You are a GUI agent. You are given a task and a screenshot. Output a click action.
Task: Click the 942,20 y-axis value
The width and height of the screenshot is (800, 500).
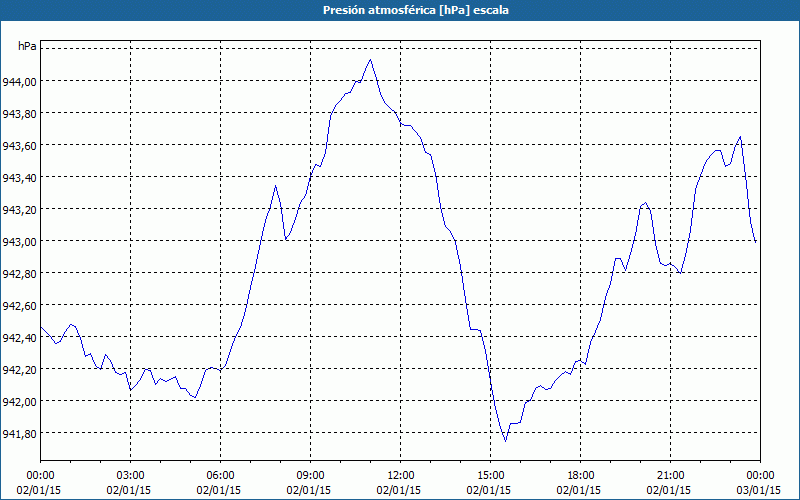[18, 369]
